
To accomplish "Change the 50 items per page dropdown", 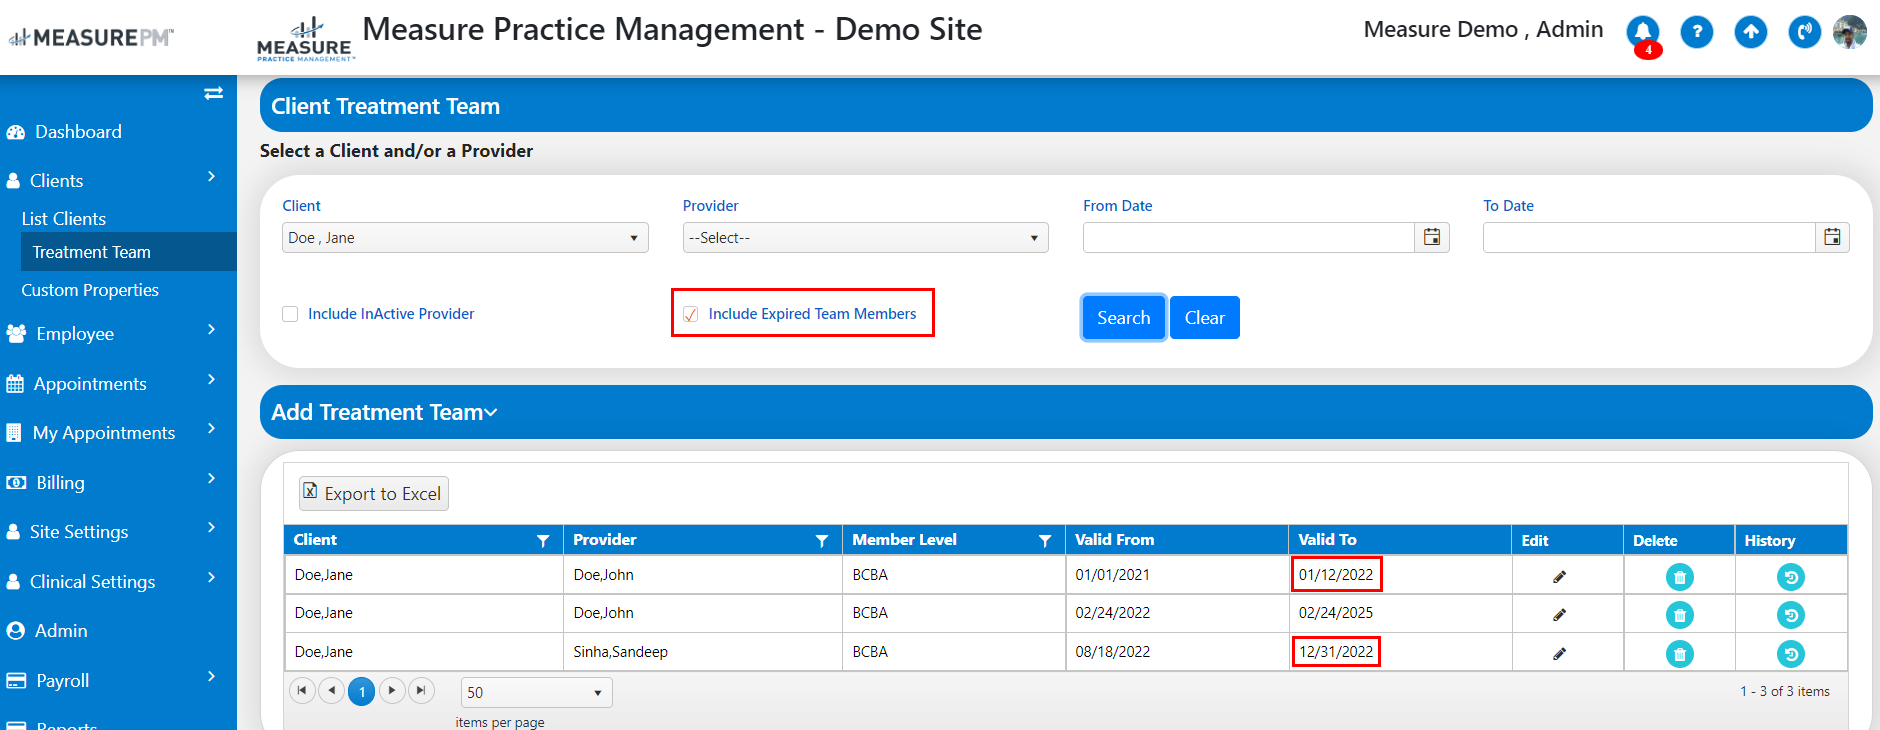I will [536, 692].
